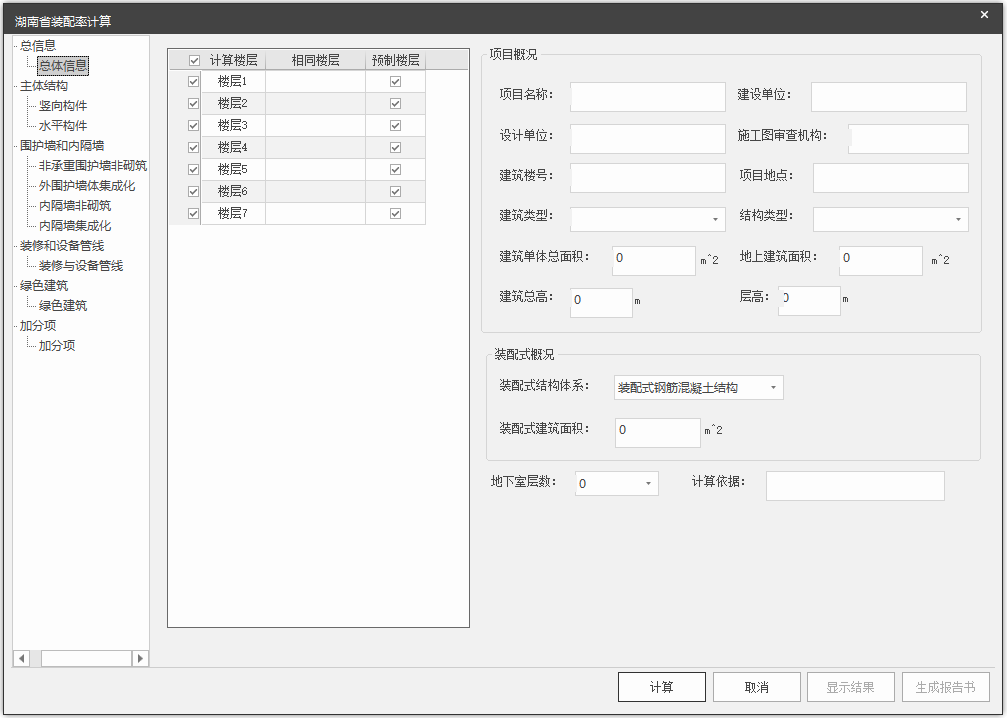Click the right scroll arrow in tree panel
This screenshot has width=1007, height=718.
140,658
